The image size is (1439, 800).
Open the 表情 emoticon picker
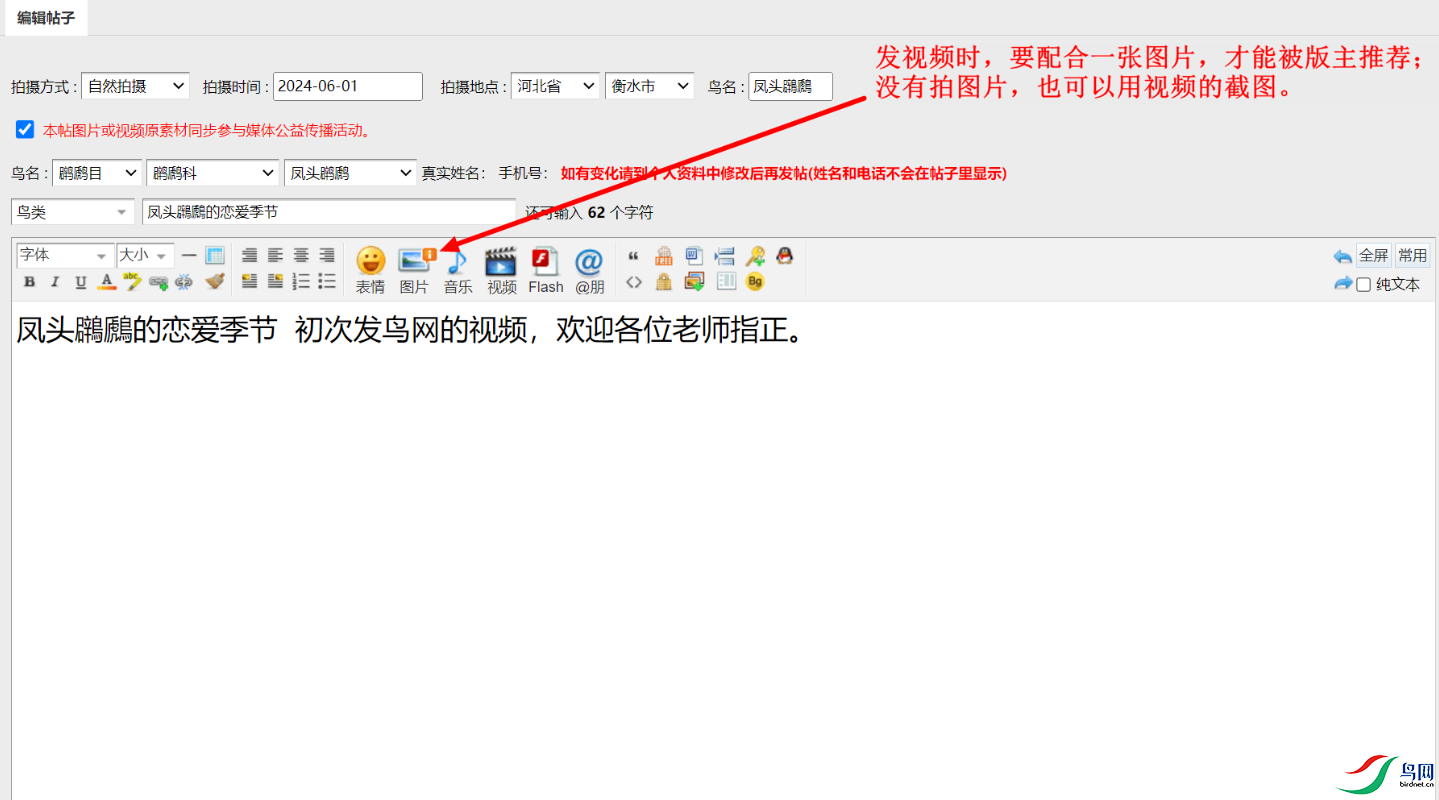click(x=370, y=270)
